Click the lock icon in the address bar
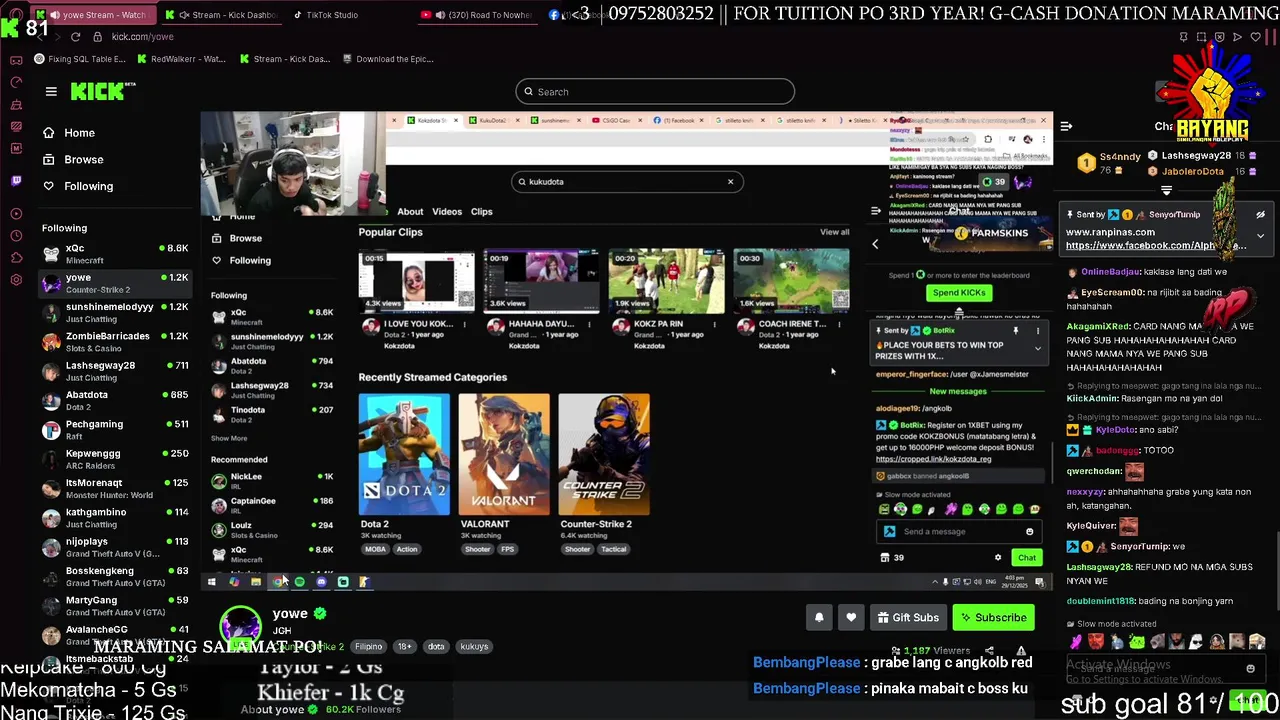 pos(97,37)
